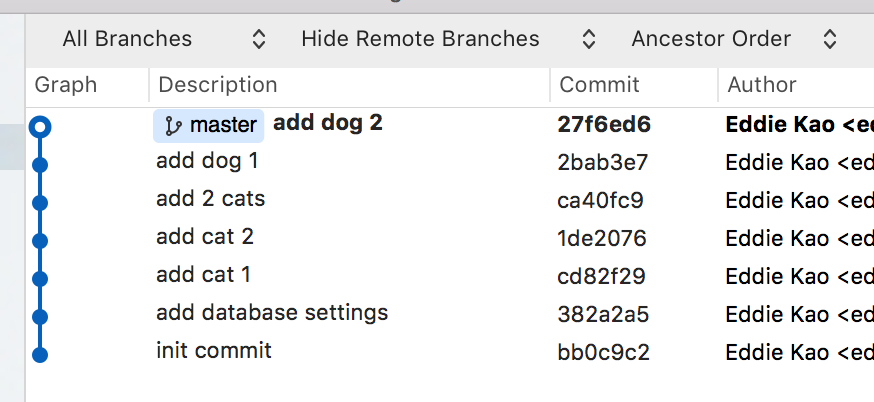Click graph node for add database settings
The image size is (874, 402).
(40, 316)
